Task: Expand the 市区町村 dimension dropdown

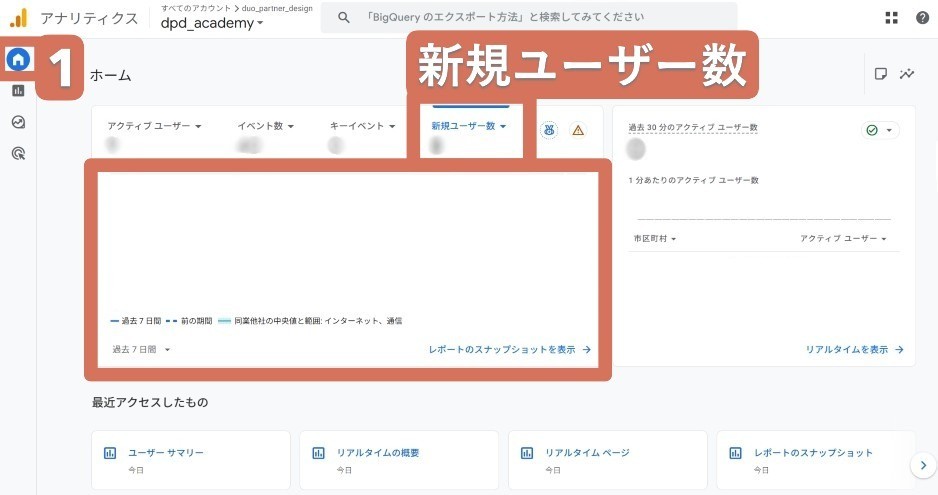Action: [x=655, y=239]
